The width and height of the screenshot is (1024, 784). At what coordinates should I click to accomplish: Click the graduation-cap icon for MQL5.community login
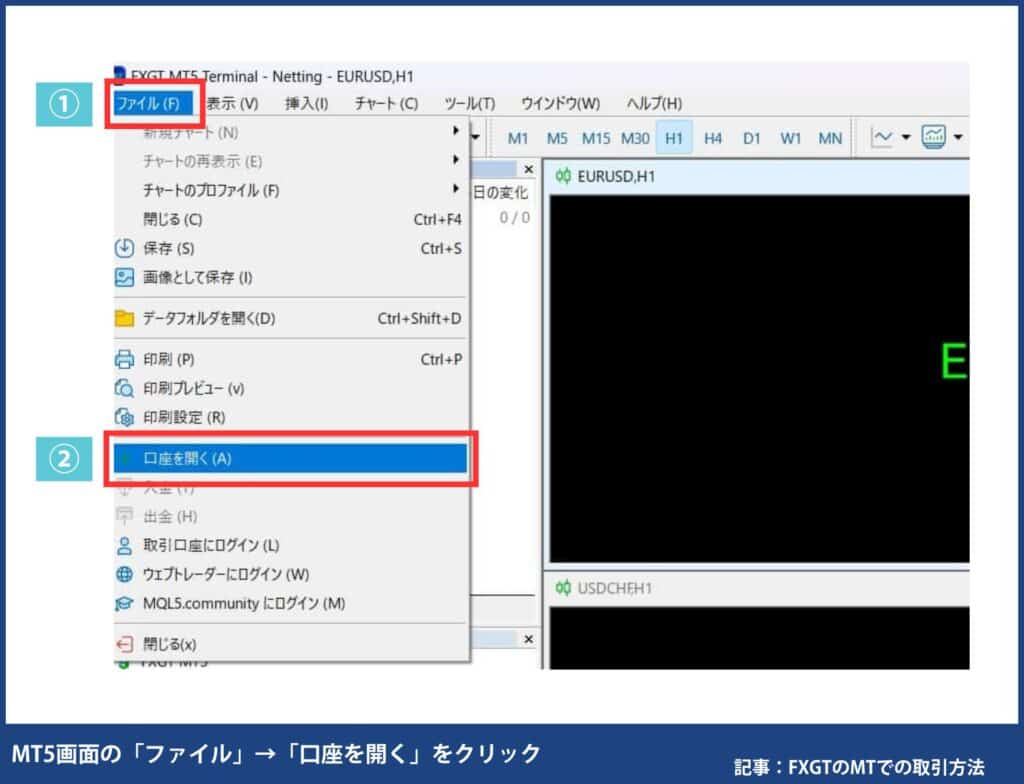coord(125,601)
